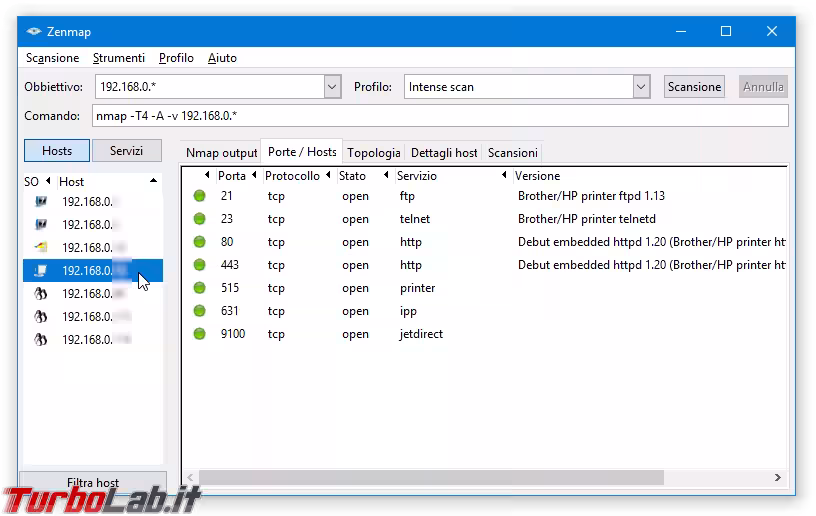Click the OS icon of the first host

[41, 201]
